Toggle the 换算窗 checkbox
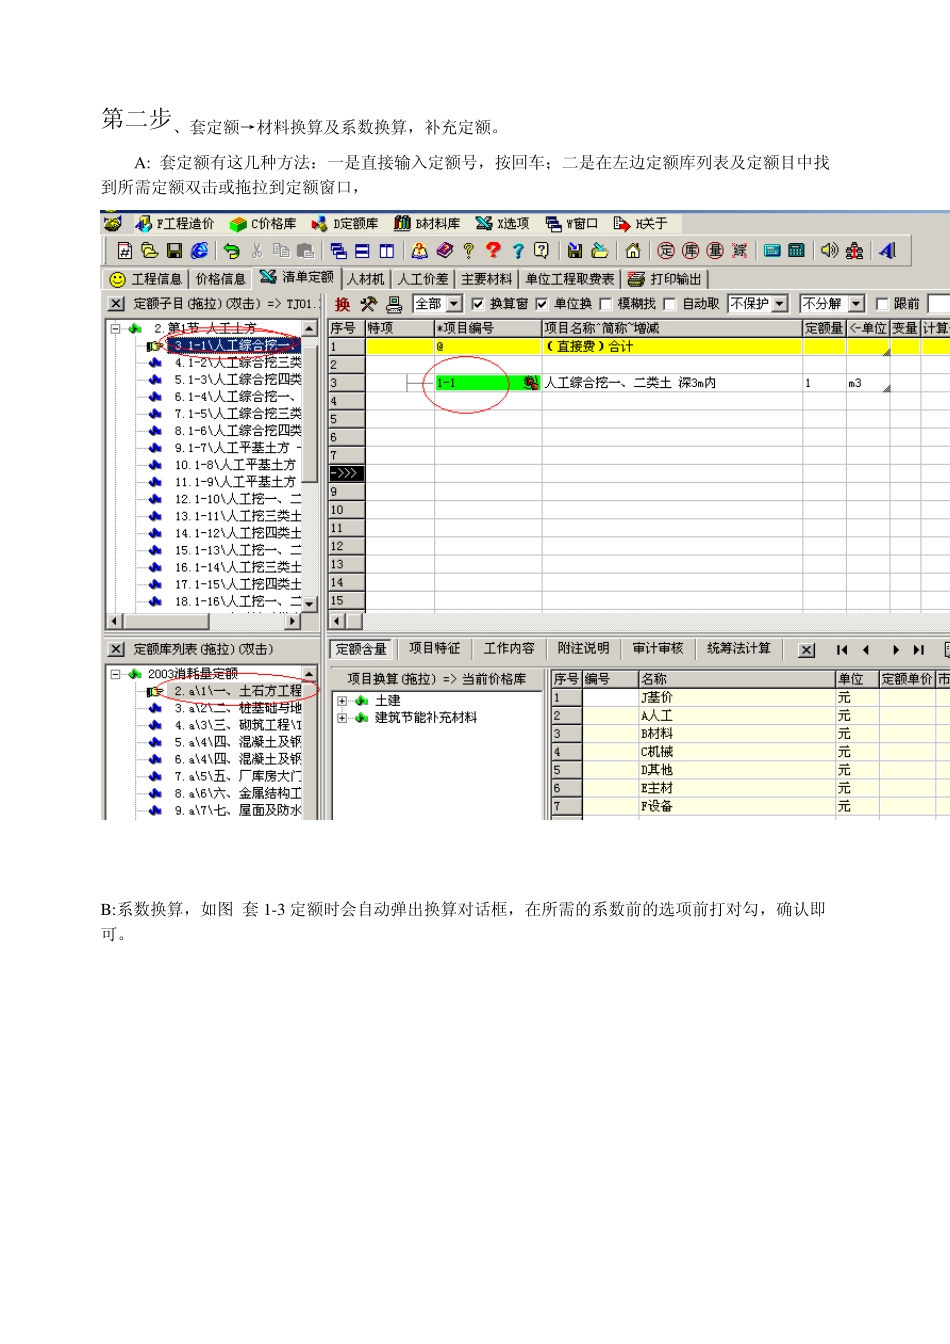The height and width of the screenshot is (1344, 950). pos(478,304)
